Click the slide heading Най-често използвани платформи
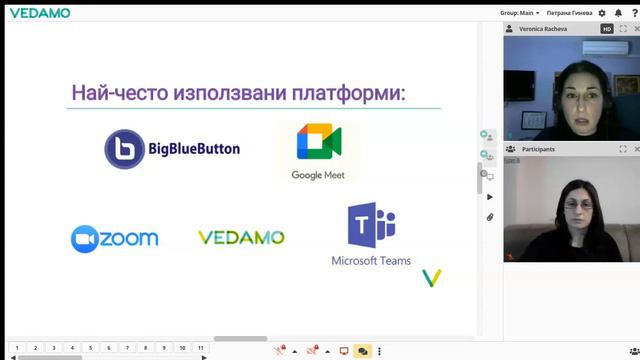 click(x=238, y=93)
